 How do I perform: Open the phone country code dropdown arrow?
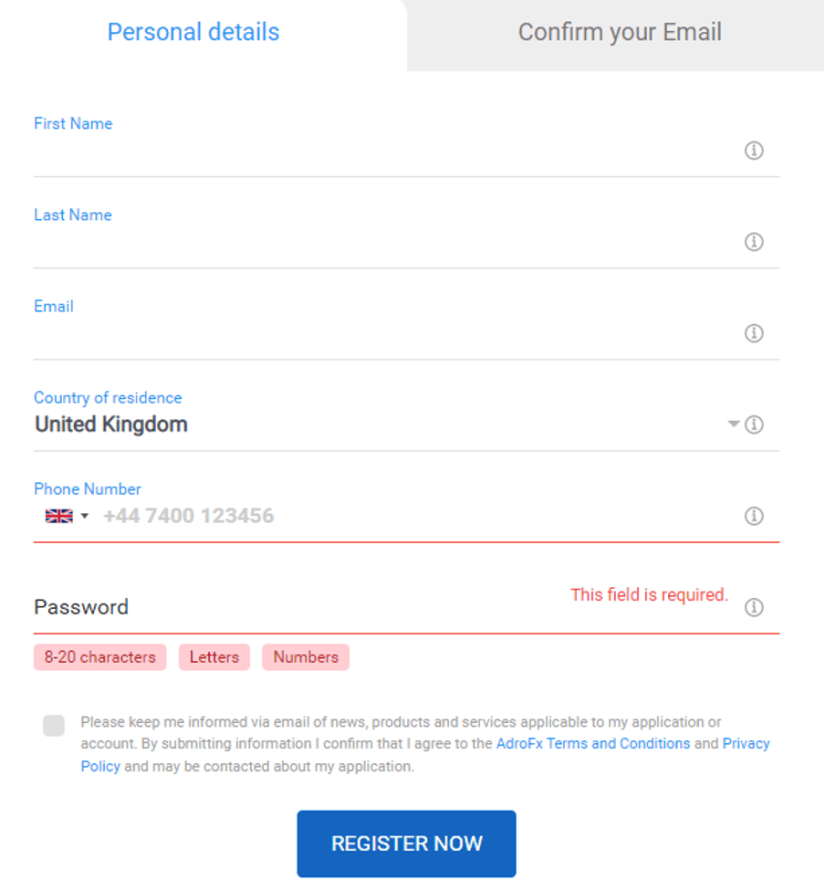[85, 516]
